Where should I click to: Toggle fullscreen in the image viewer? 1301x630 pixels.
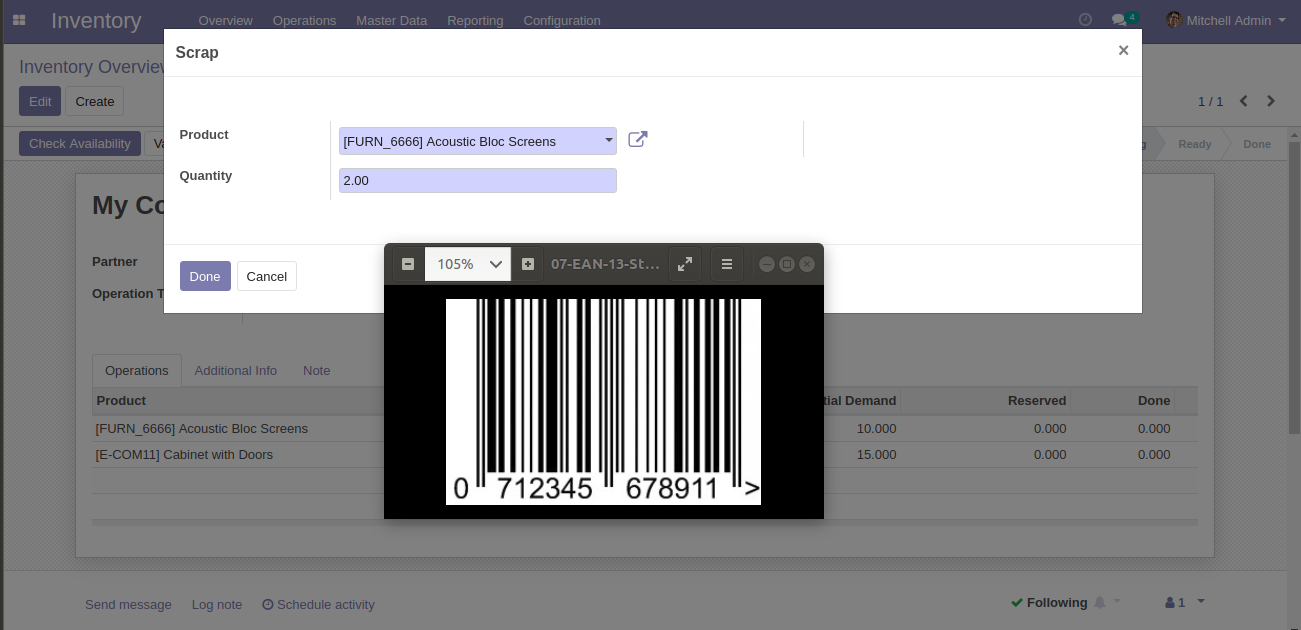tap(685, 264)
